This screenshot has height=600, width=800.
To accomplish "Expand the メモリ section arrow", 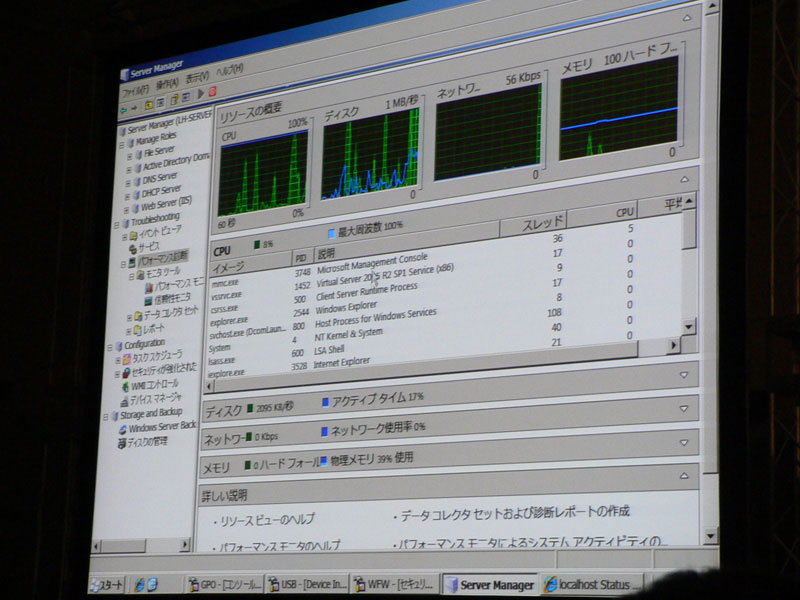I will pyautogui.click(x=684, y=443).
